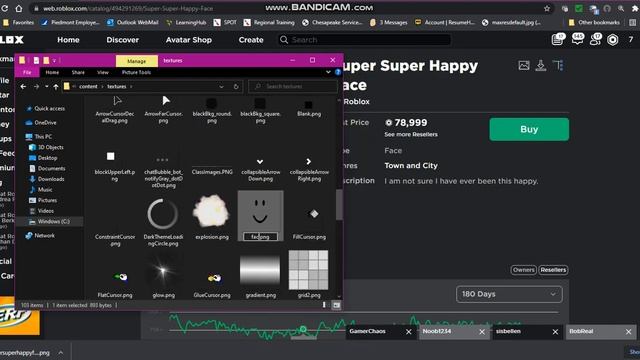Screen dimensions: 640x360
Task: Open Create in Roblox navbar
Action: pos(251,40)
